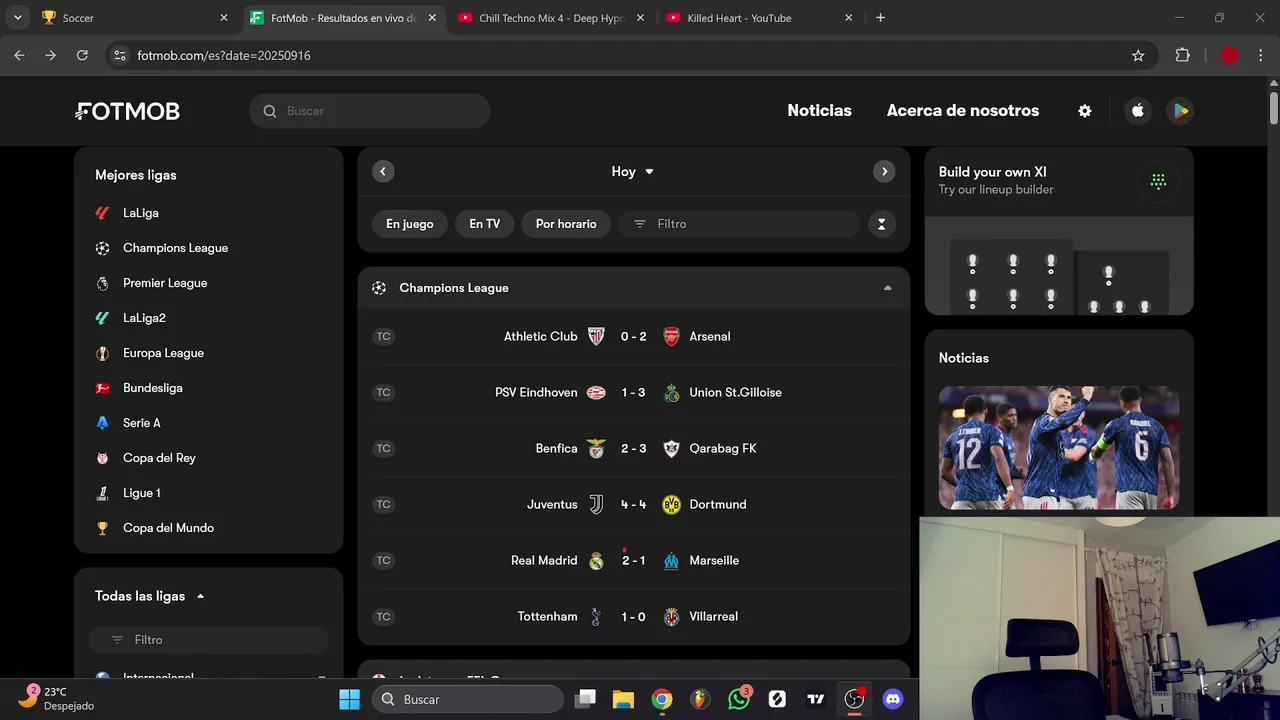Screen dimensions: 1280x720
Task: Switch to Killed Heart YouTube tab
Action: tap(757, 18)
